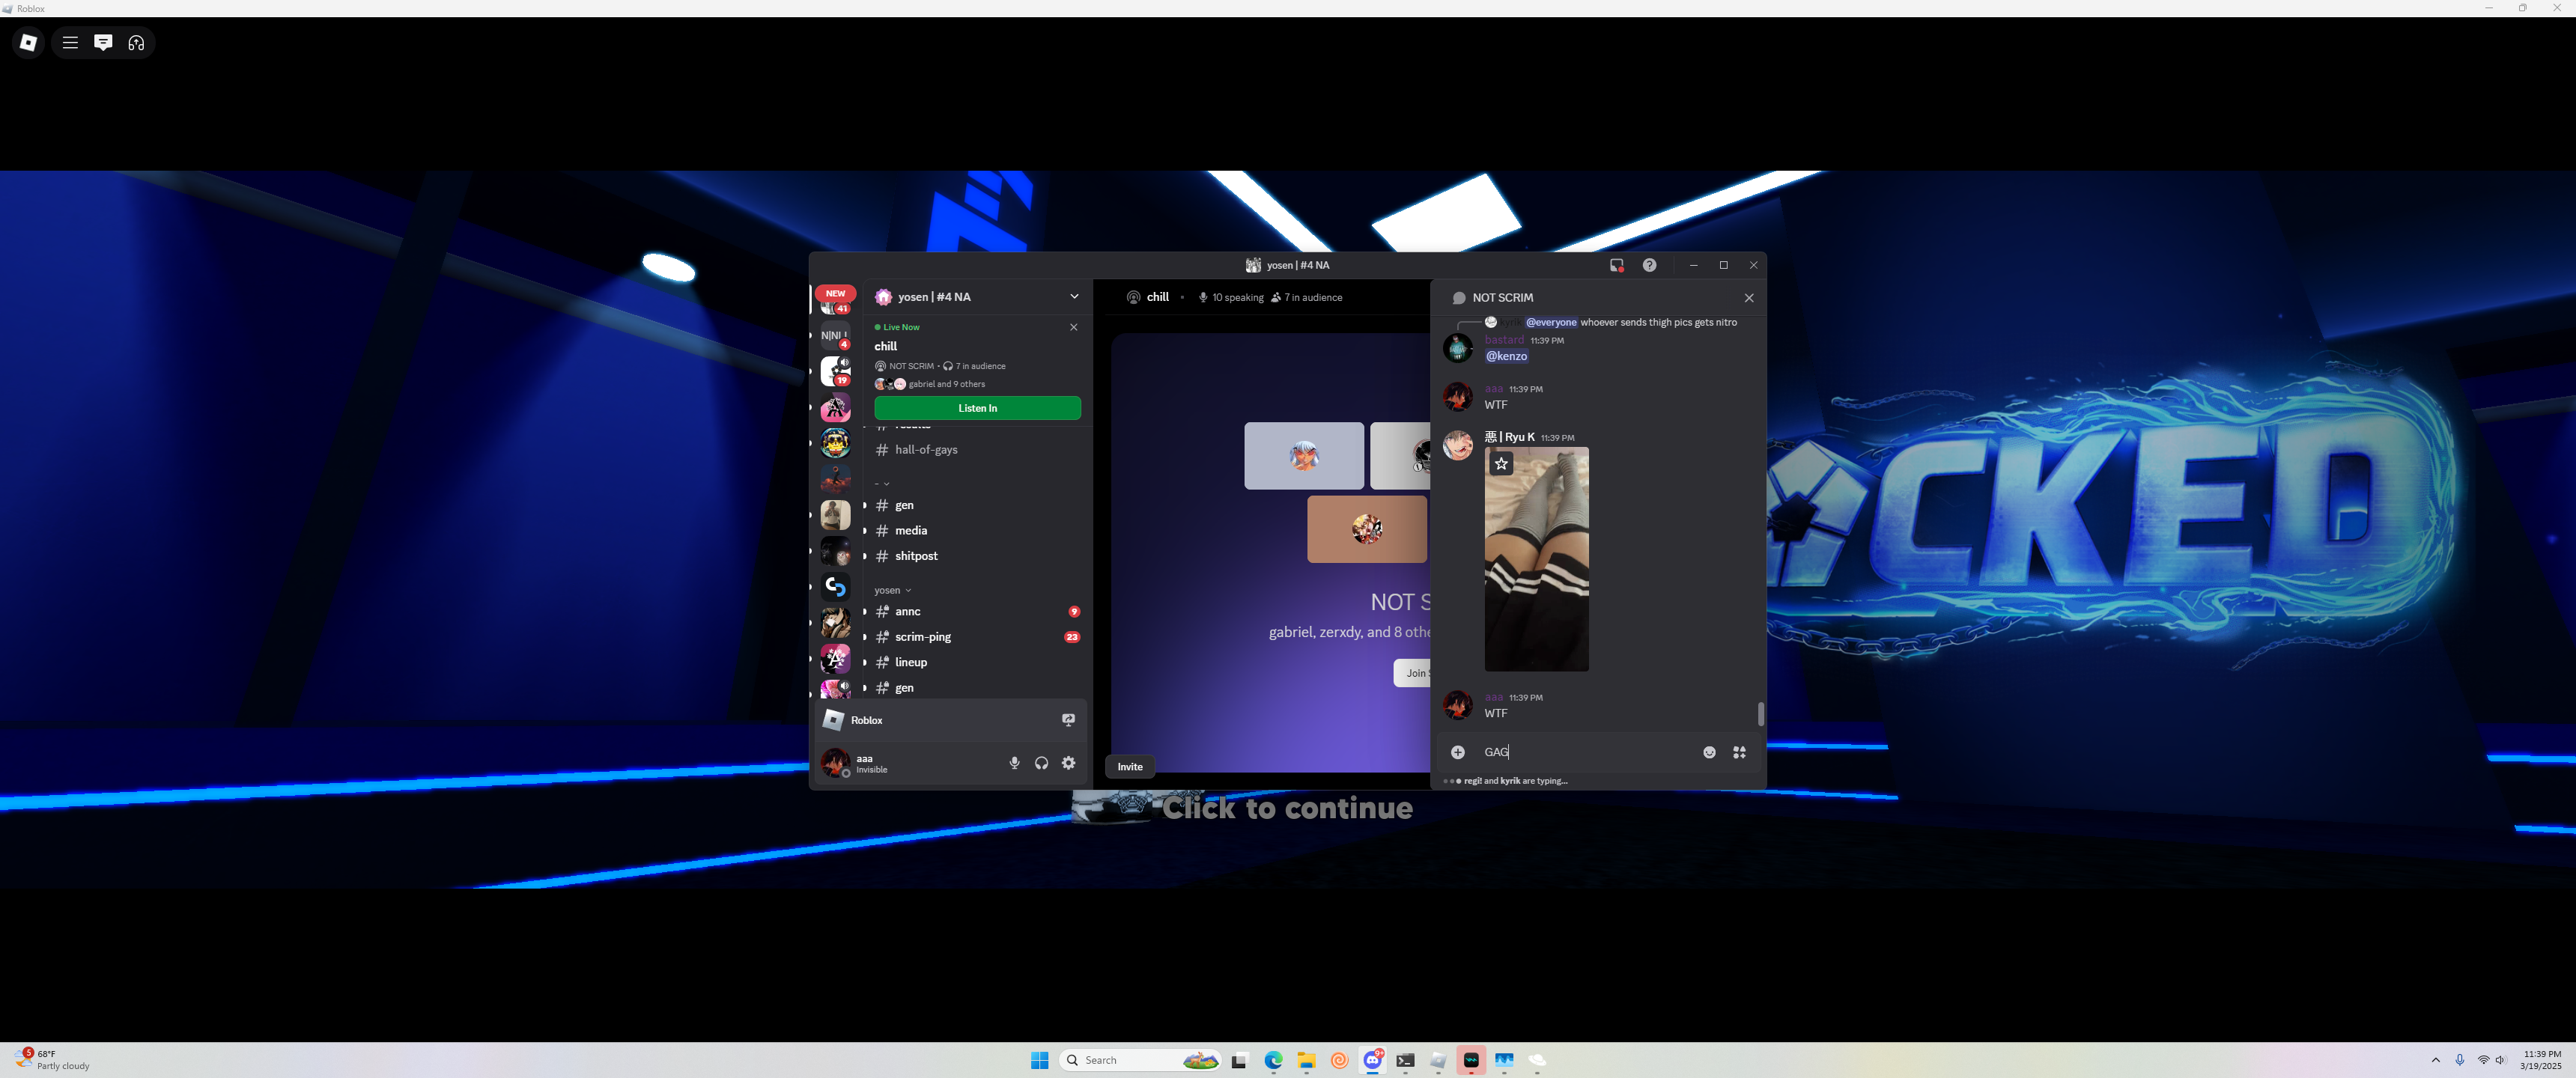Expand yosen | #4 NA server dropdown
This screenshot has width=2576, height=1078.
(x=1074, y=297)
